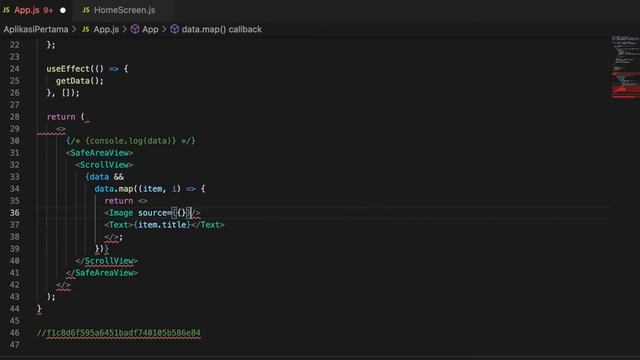Viewport: 640px width, 360px height.
Task: Click the SafeAreaView opening tag
Action: 99,153
